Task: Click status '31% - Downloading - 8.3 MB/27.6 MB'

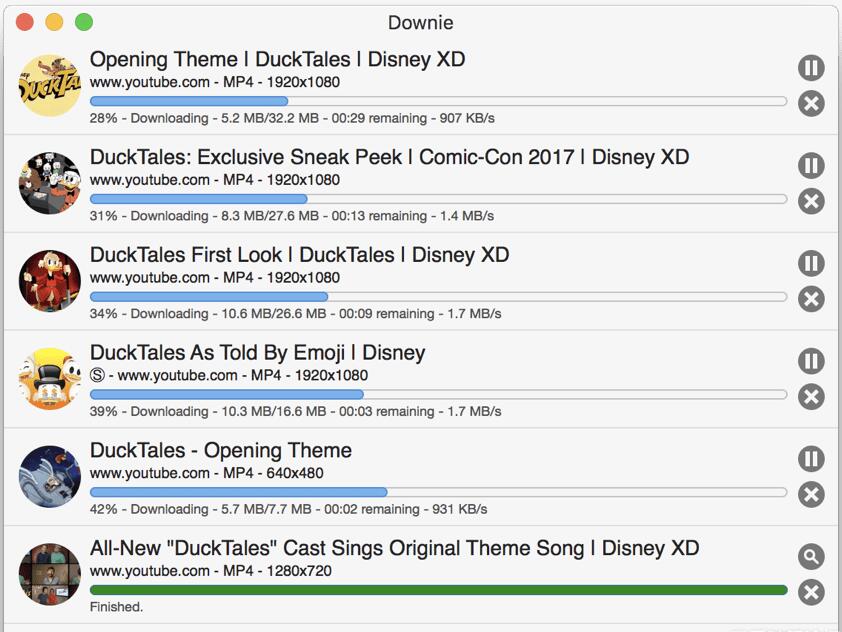Action: coord(204,216)
